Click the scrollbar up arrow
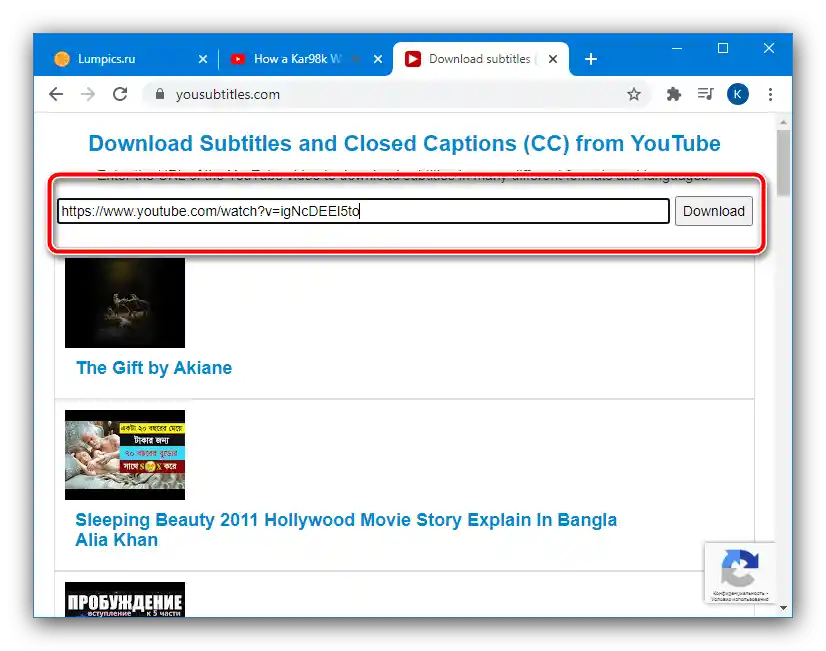The width and height of the screenshot is (826, 651). pos(783,122)
